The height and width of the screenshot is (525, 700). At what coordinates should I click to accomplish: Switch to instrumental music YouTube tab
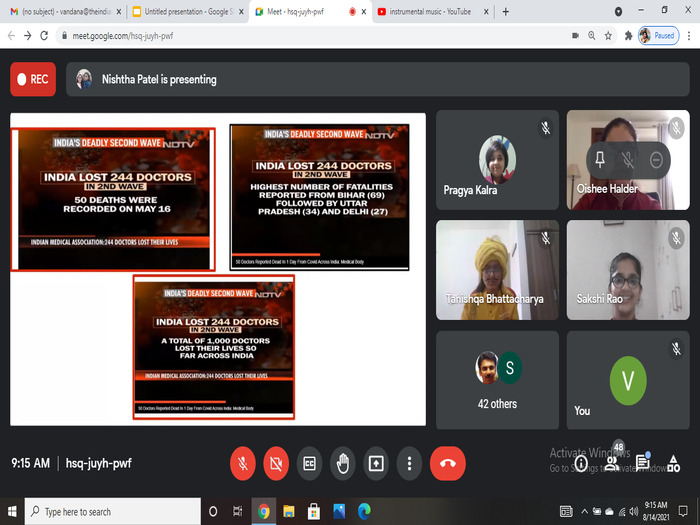point(432,12)
